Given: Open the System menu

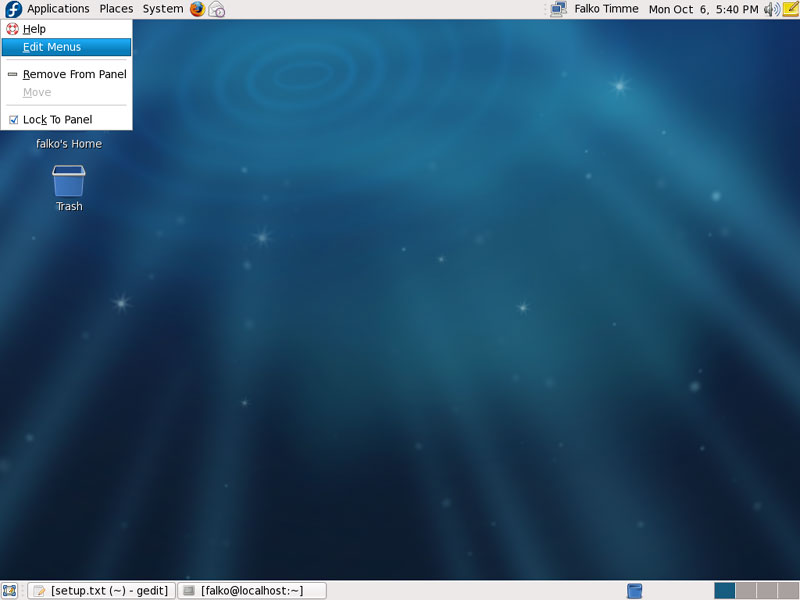Looking at the screenshot, I should pos(163,9).
